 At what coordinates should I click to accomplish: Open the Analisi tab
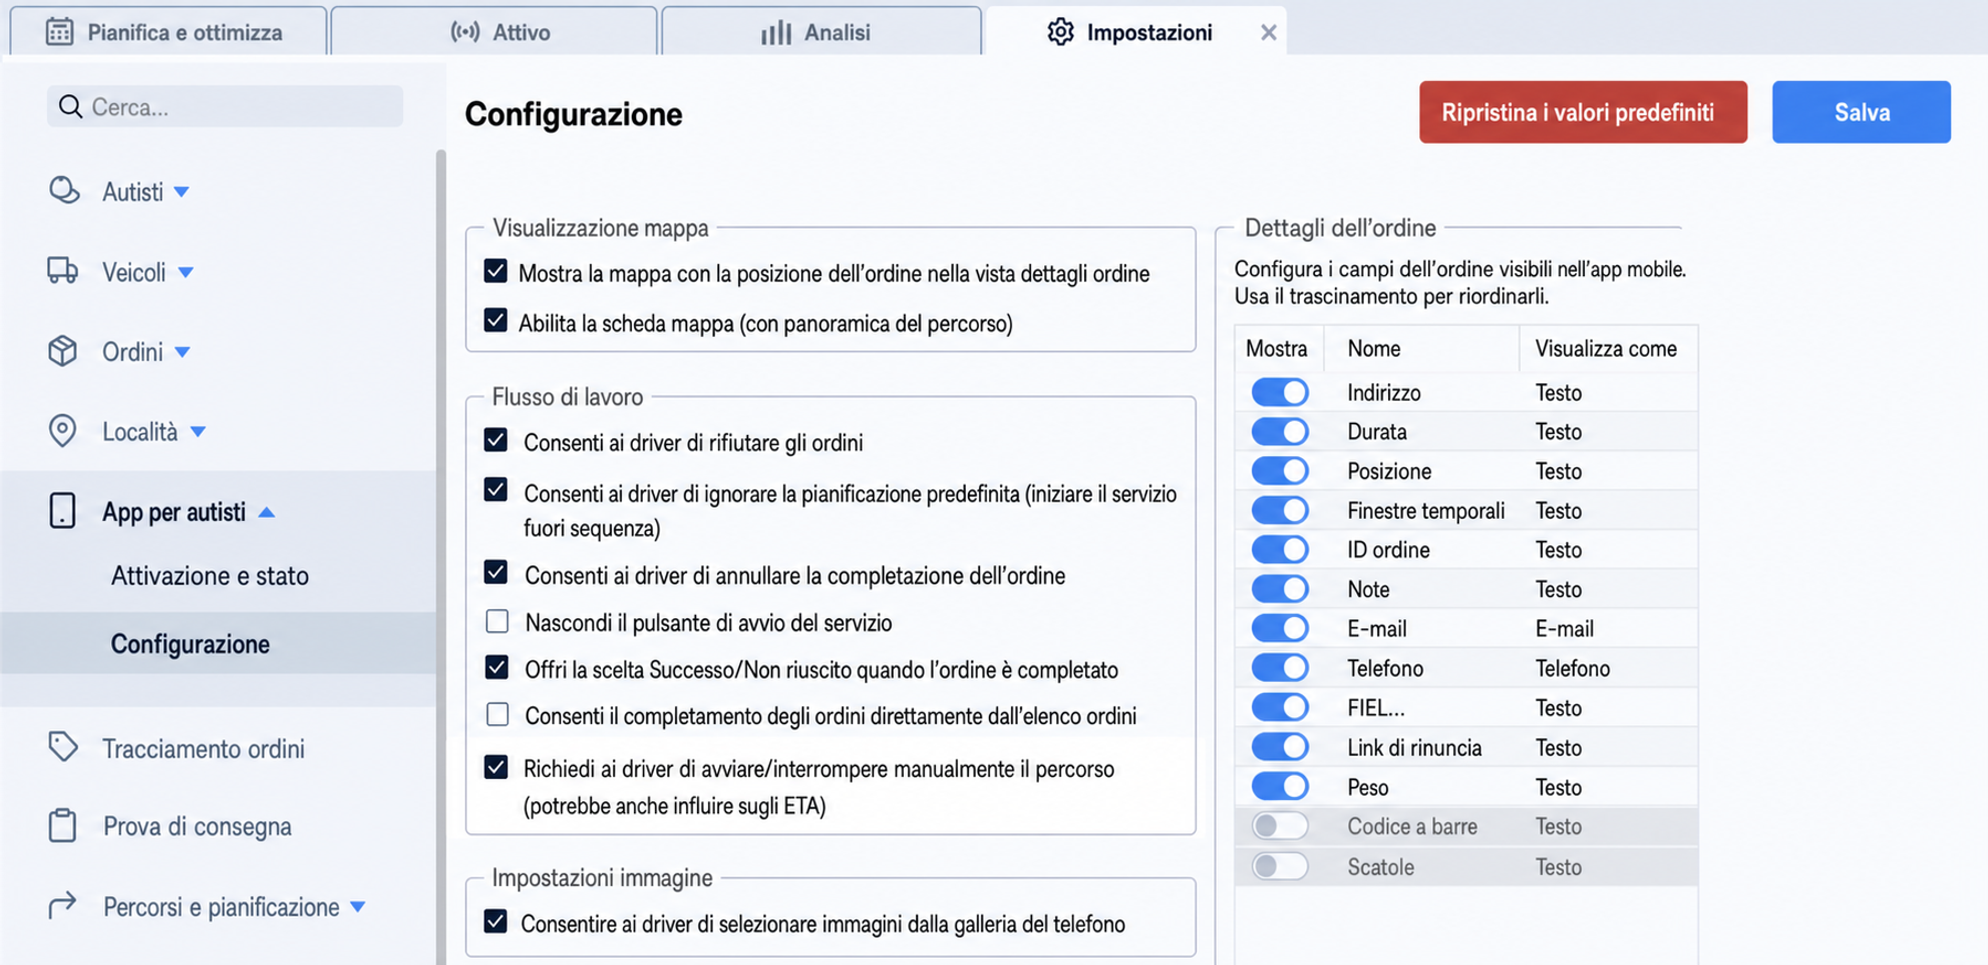(x=821, y=31)
